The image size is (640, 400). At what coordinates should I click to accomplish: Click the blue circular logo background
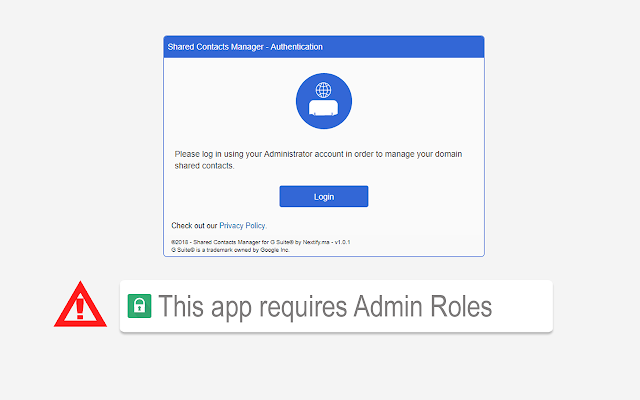[x=324, y=101]
